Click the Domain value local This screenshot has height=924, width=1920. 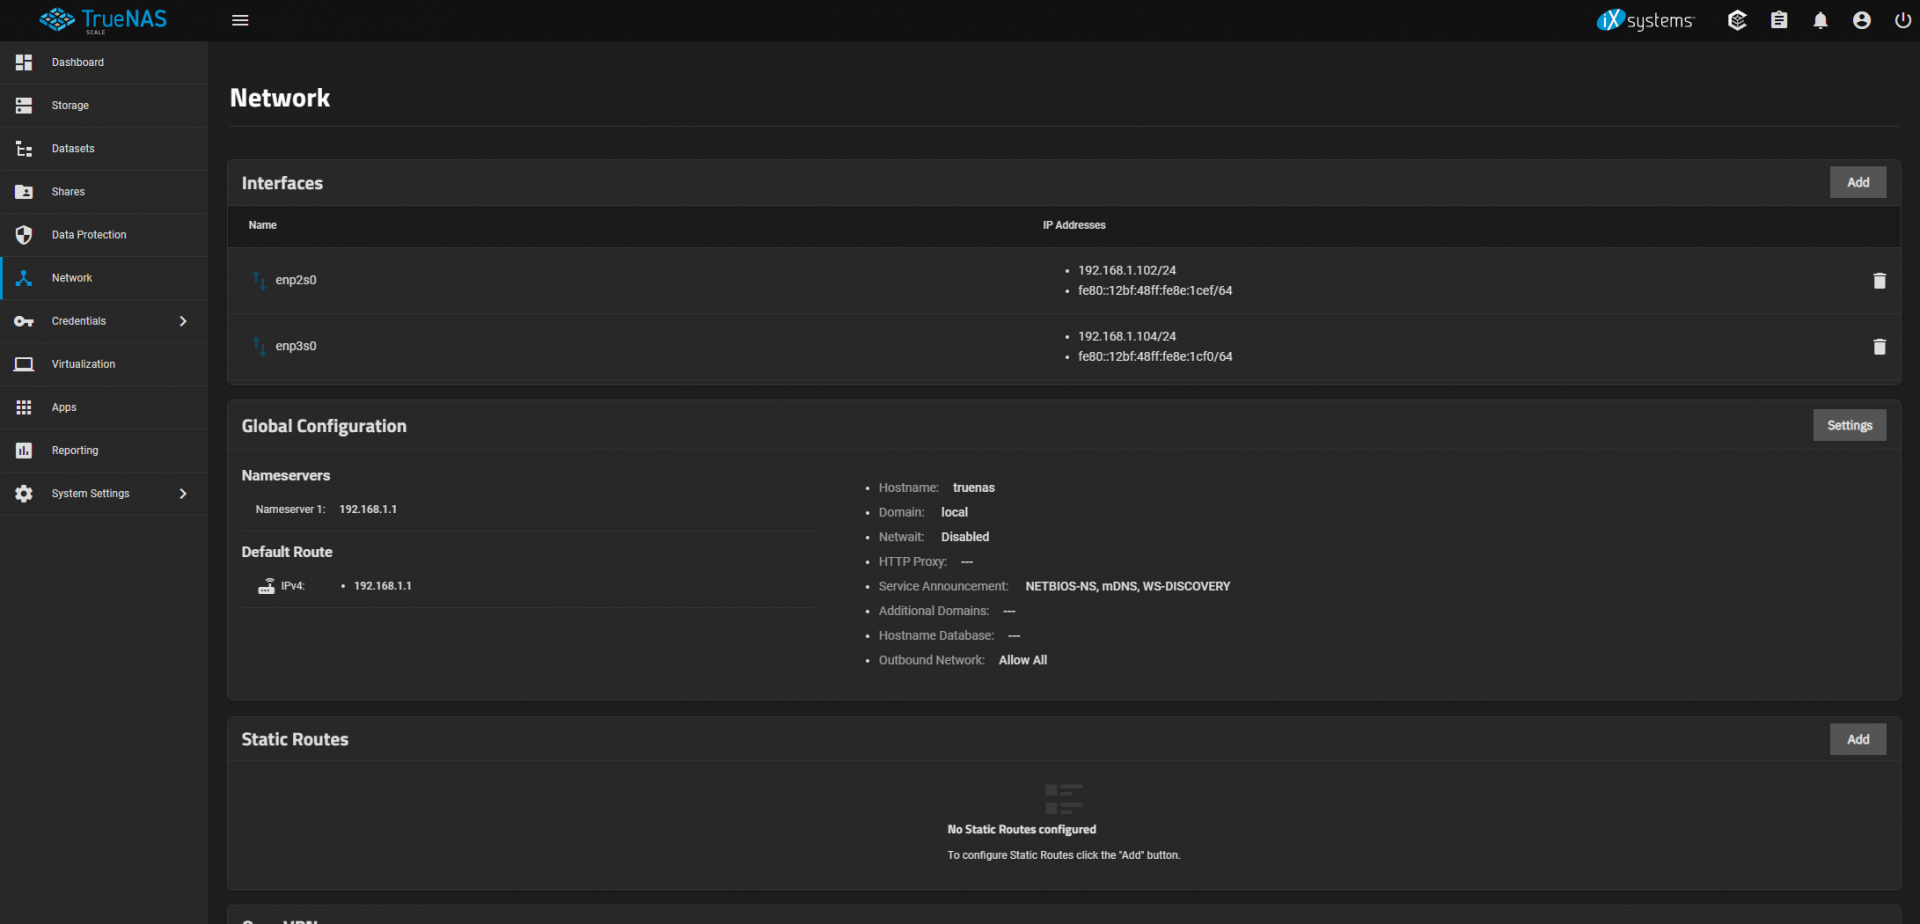(954, 512)
